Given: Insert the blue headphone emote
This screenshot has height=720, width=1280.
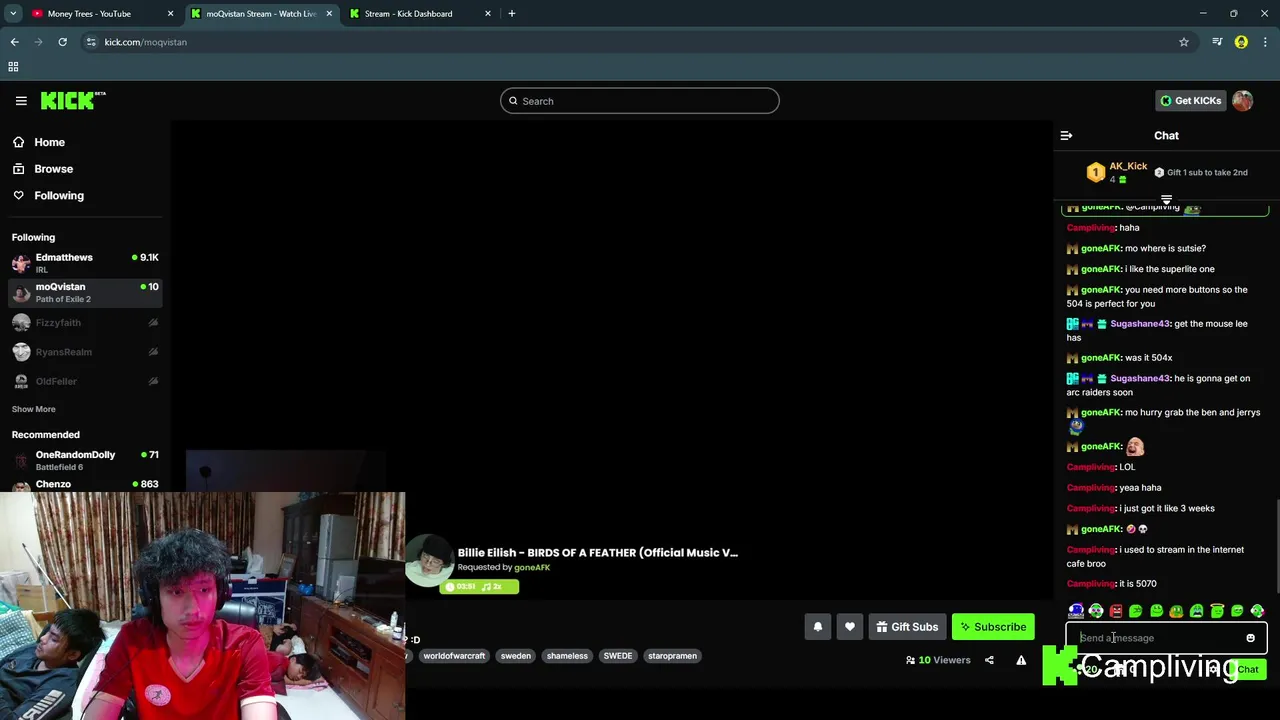Looking at the screenshot, I should pos(1076,611).
